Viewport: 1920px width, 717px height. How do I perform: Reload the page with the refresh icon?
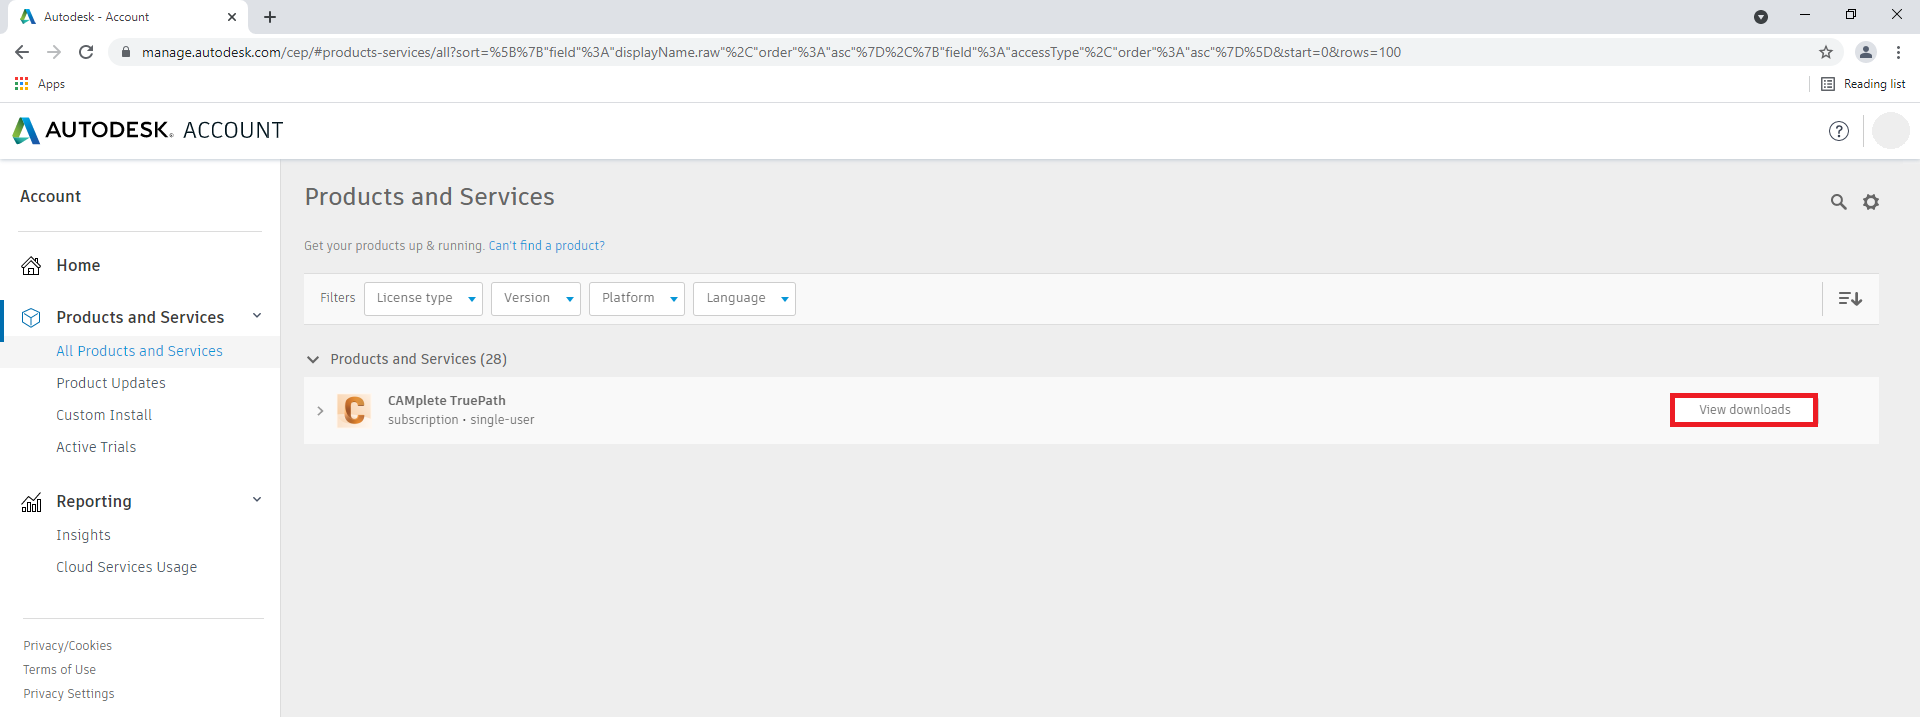pyautogui.click(x=86, y=52)
